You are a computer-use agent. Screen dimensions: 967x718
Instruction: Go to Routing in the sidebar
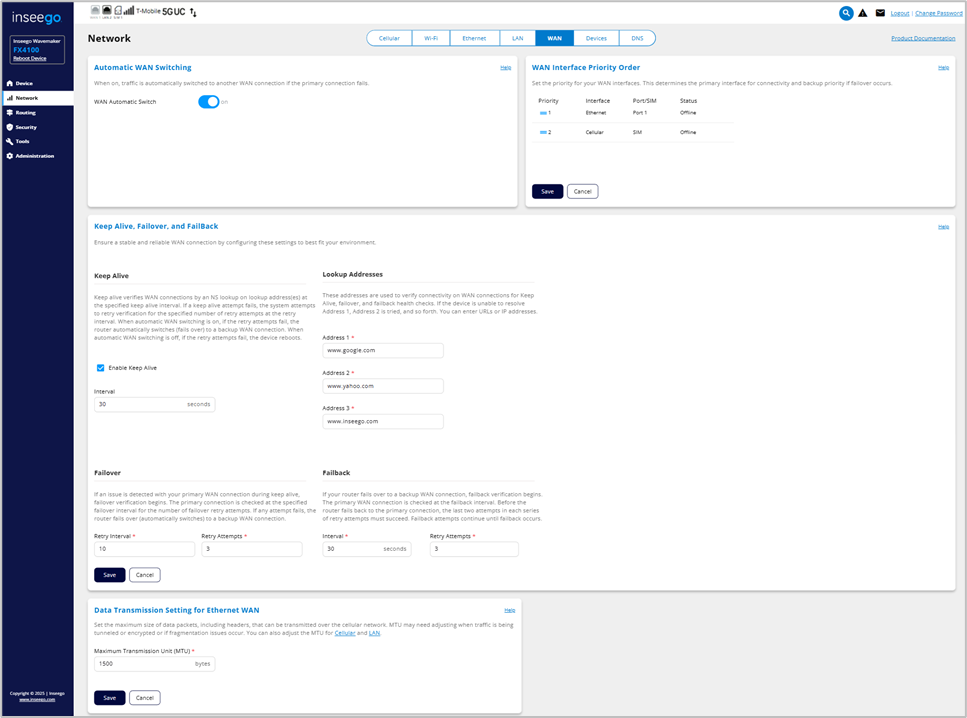(26, 113)
